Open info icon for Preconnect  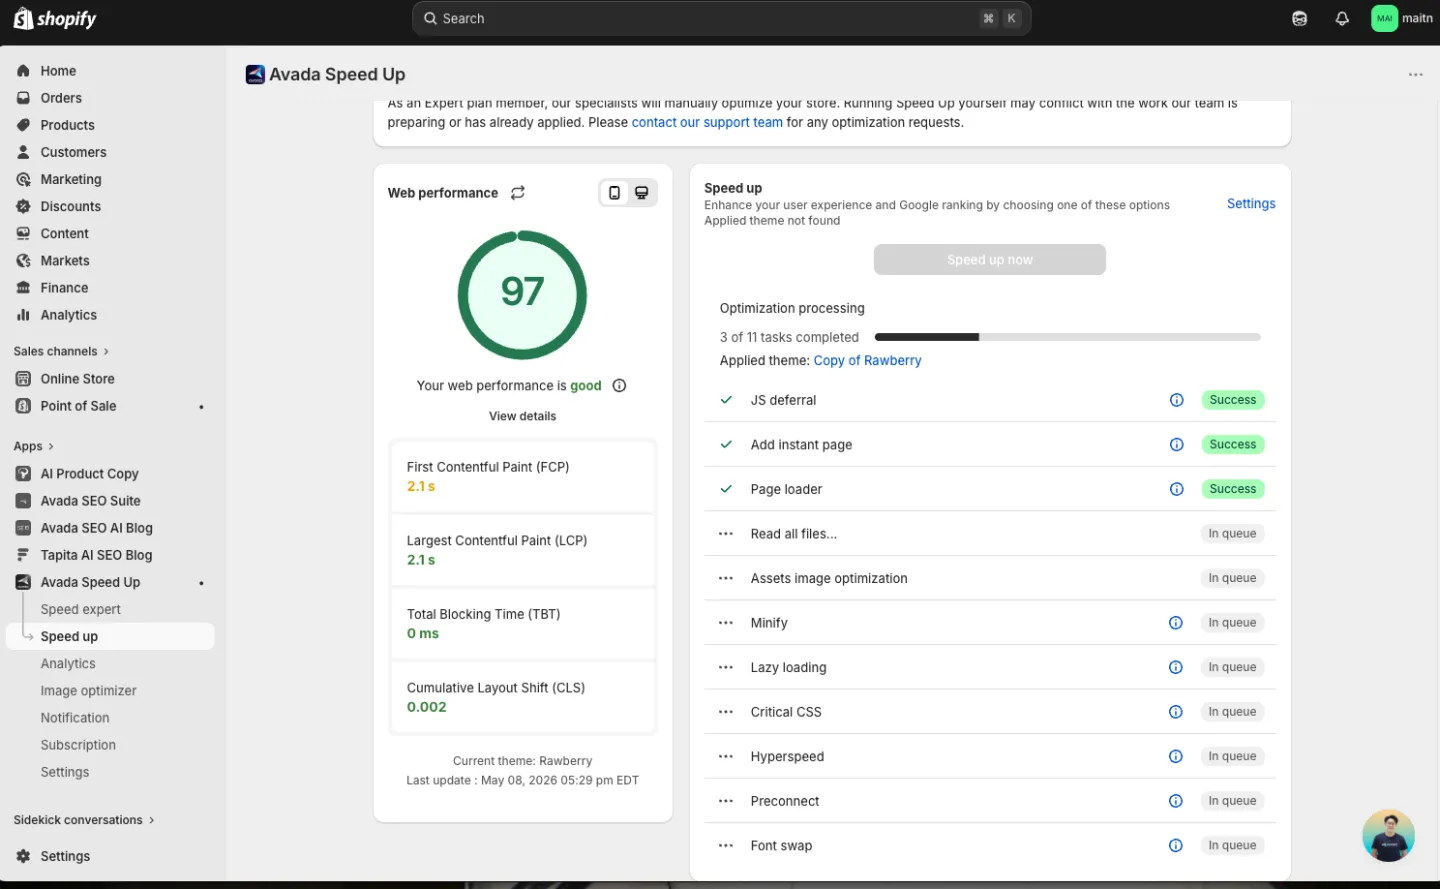pos(1176,801)
